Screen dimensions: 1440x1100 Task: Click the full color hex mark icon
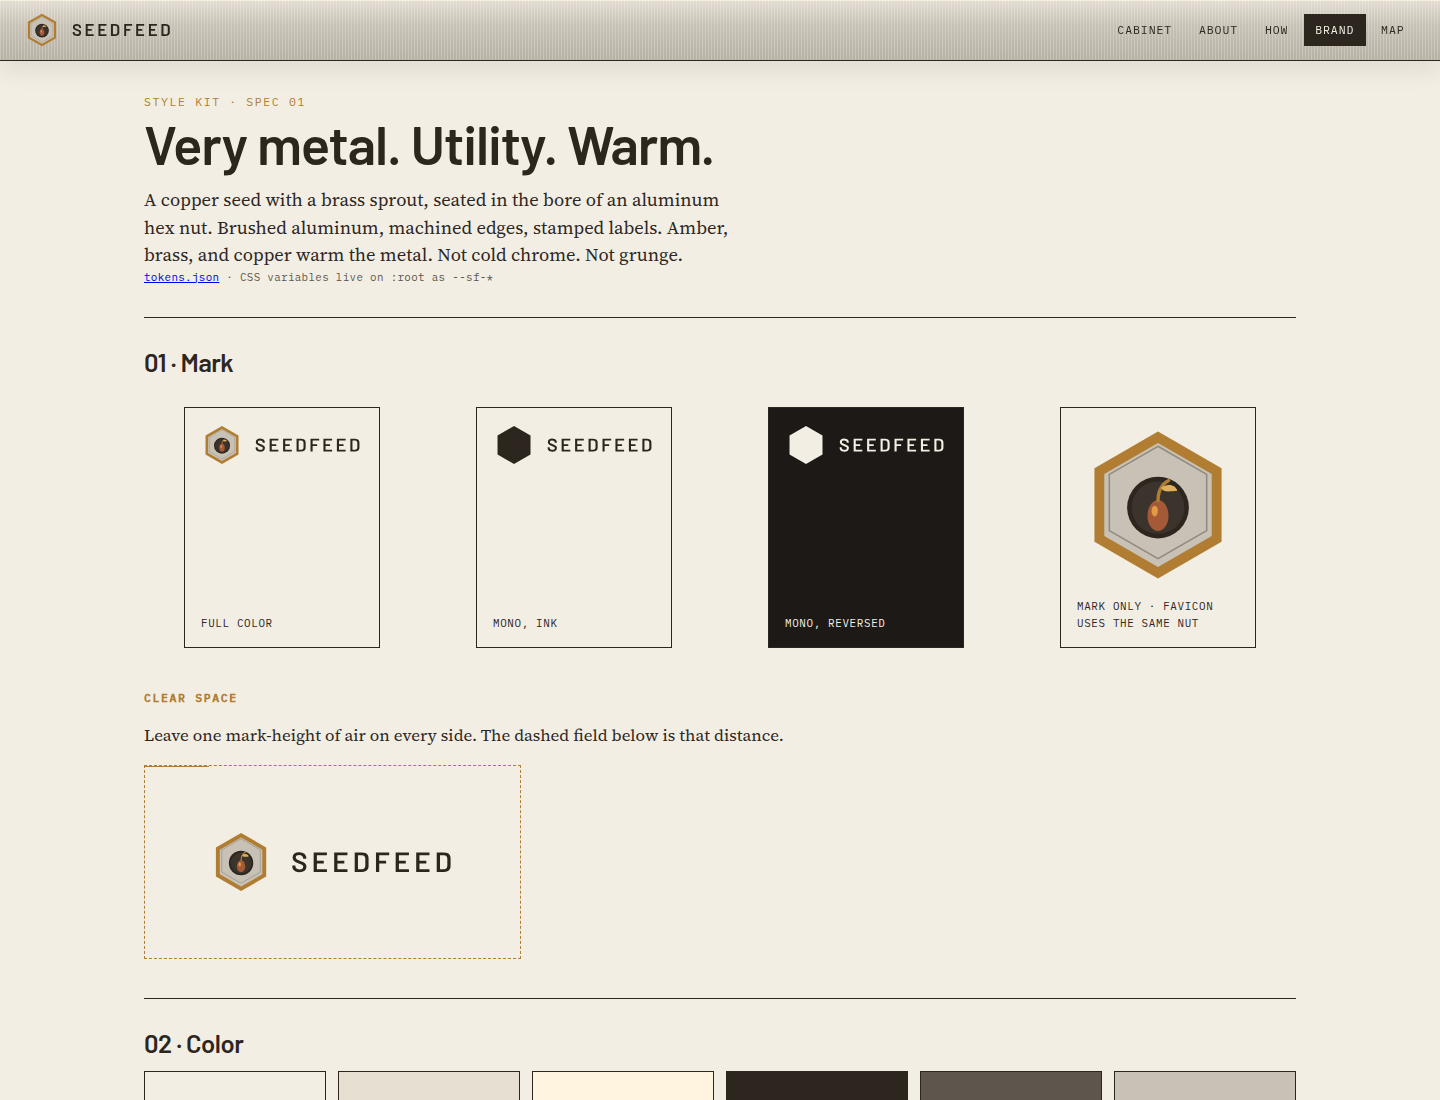pos(222,445)
